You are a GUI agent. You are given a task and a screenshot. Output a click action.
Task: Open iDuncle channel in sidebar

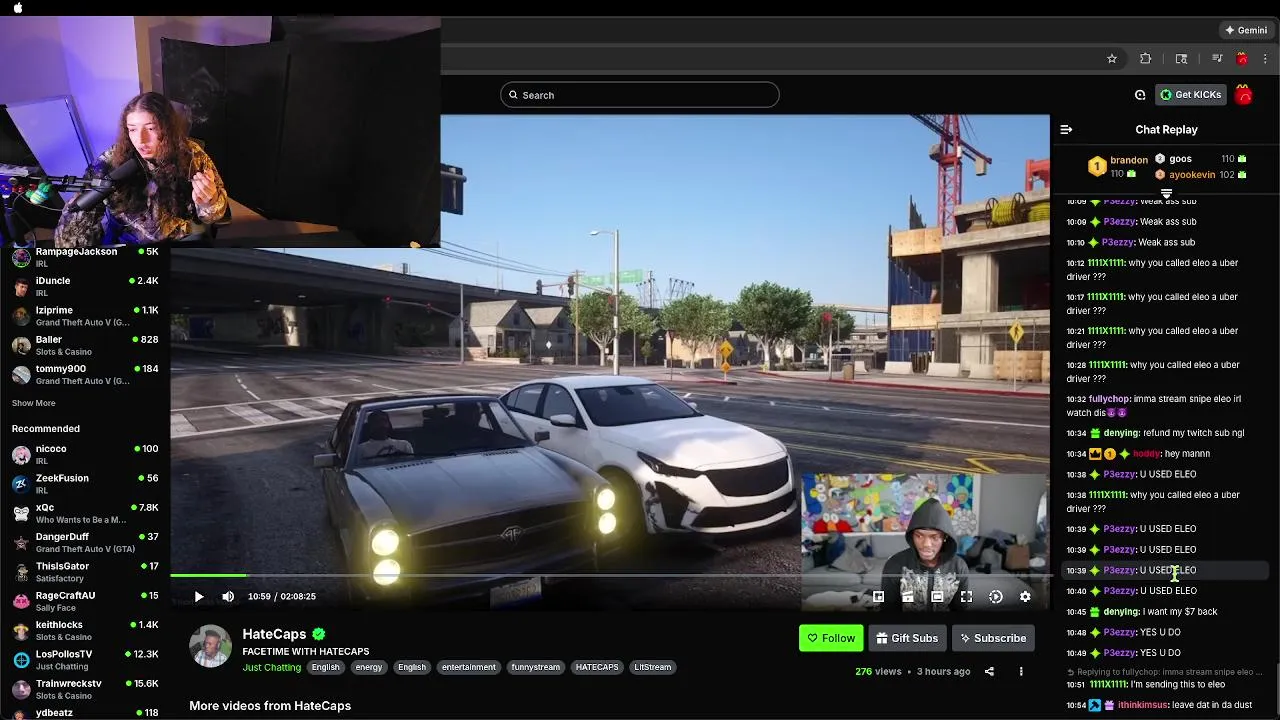click(x=85, y=286)
